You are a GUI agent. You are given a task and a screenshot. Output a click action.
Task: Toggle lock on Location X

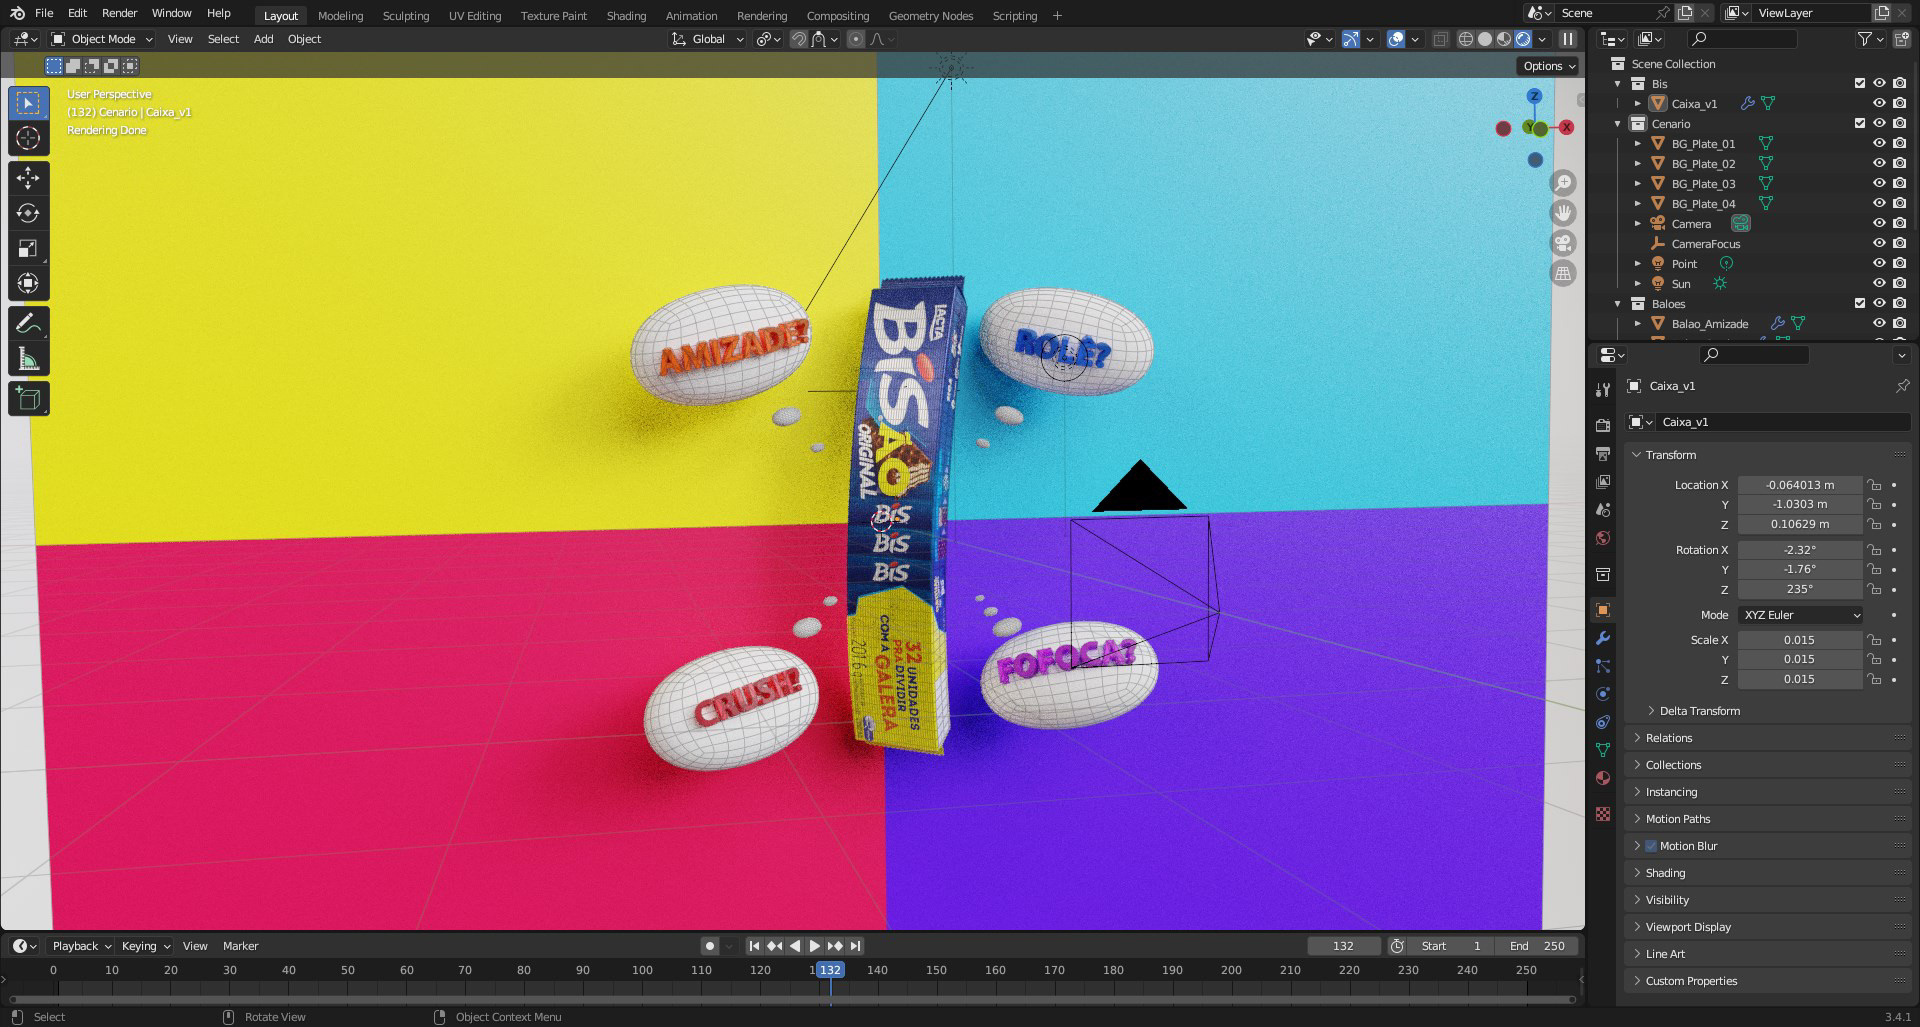[x=1874, y=485]
